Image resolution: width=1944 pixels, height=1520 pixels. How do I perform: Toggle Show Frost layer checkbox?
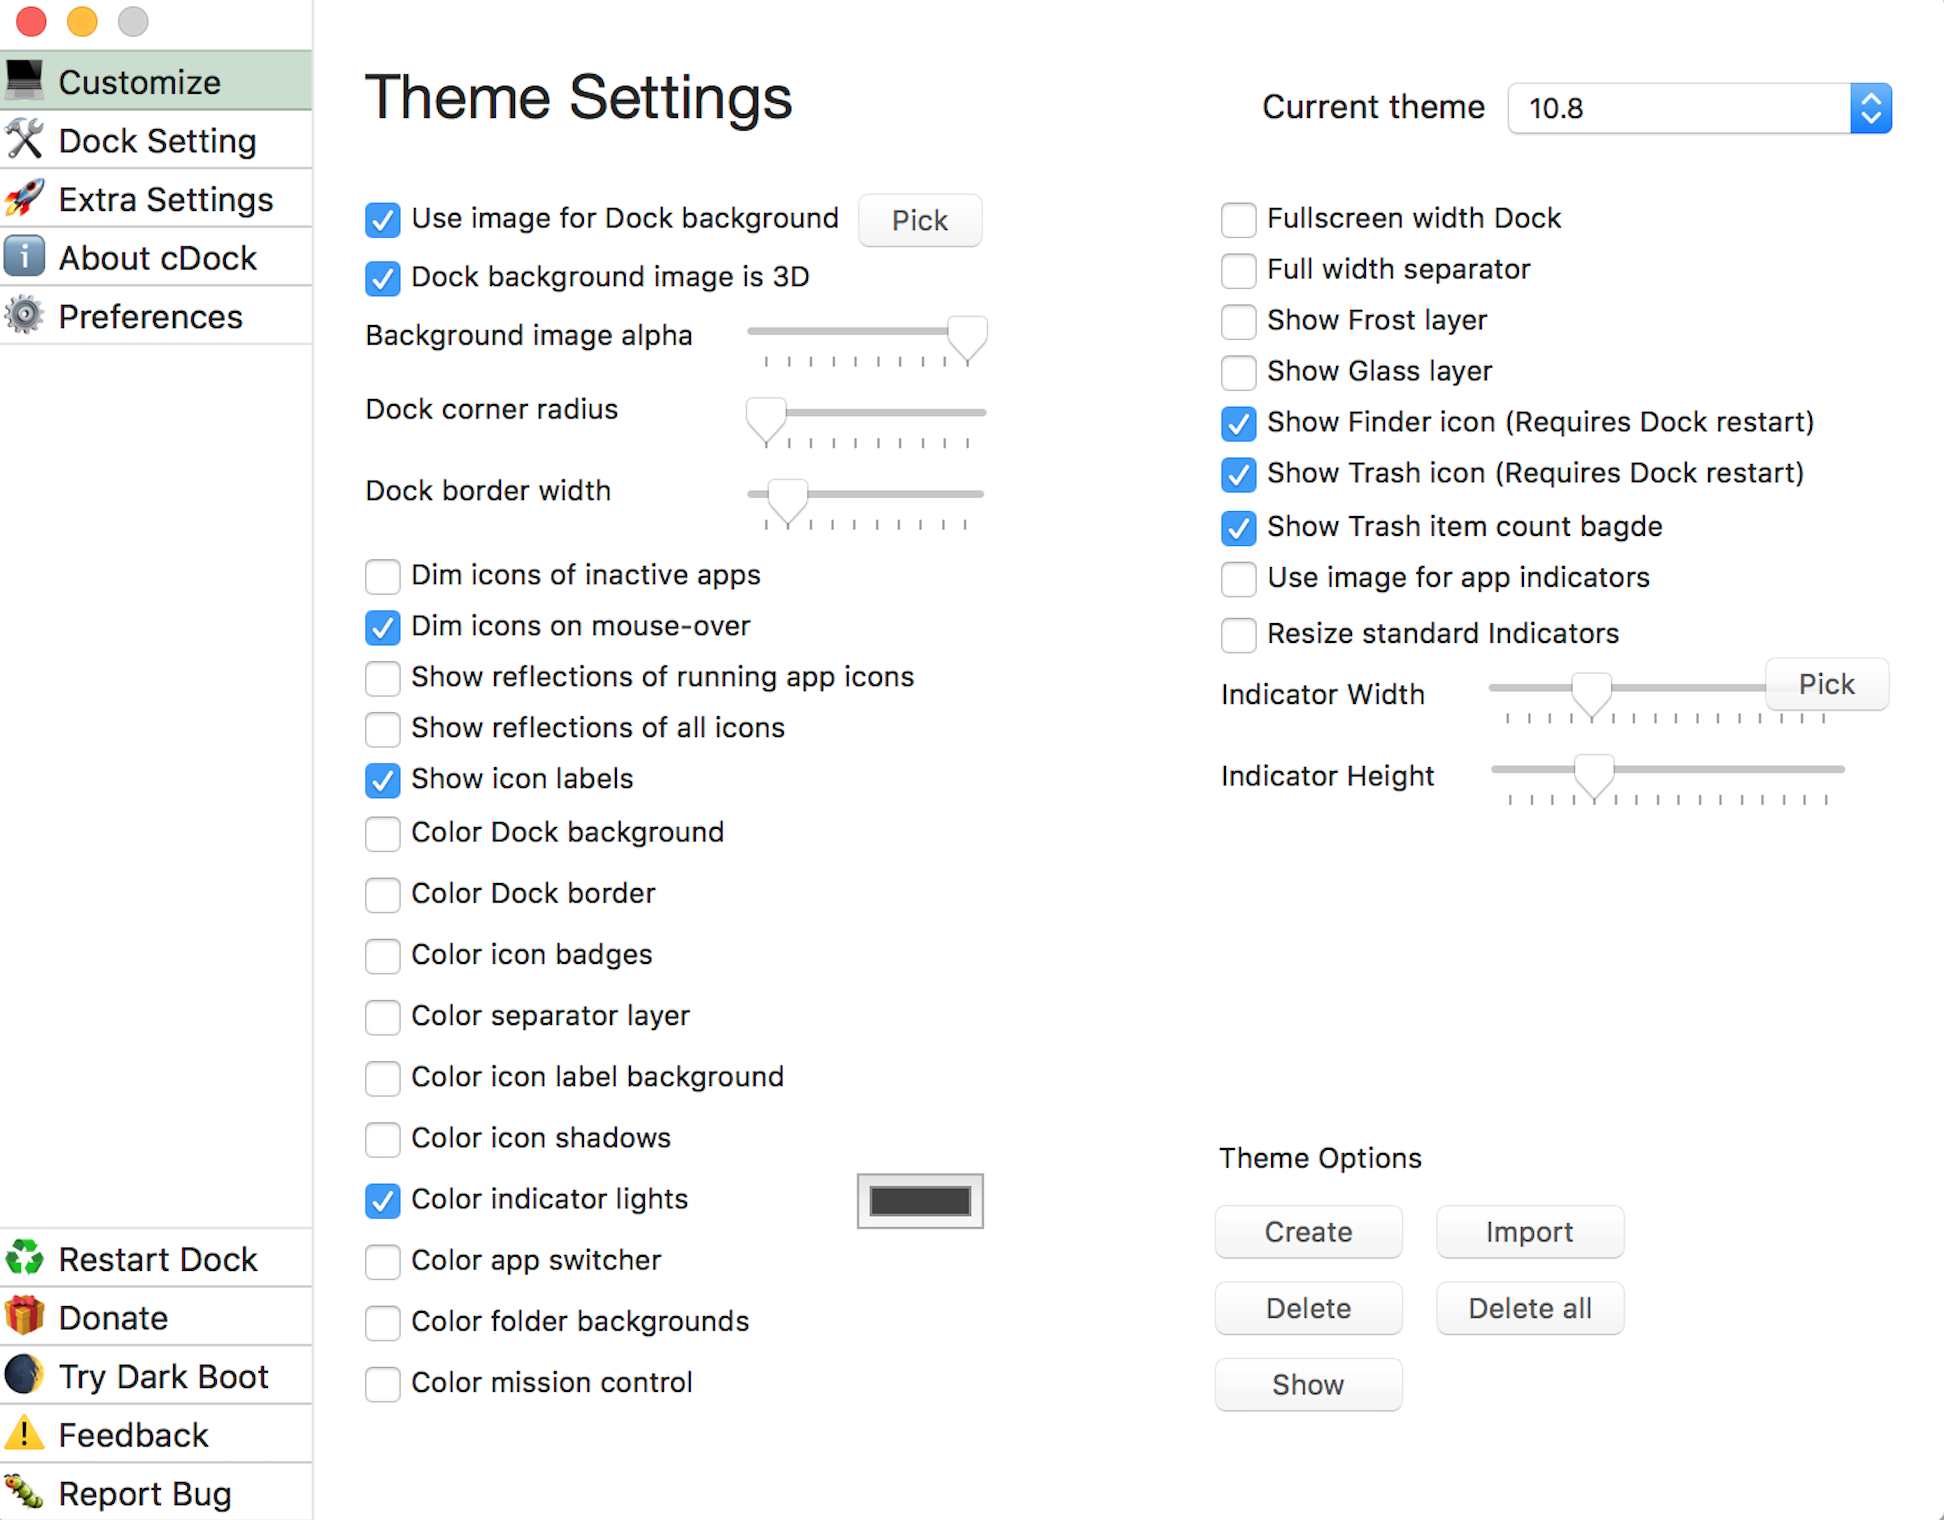click(1238, 321)
